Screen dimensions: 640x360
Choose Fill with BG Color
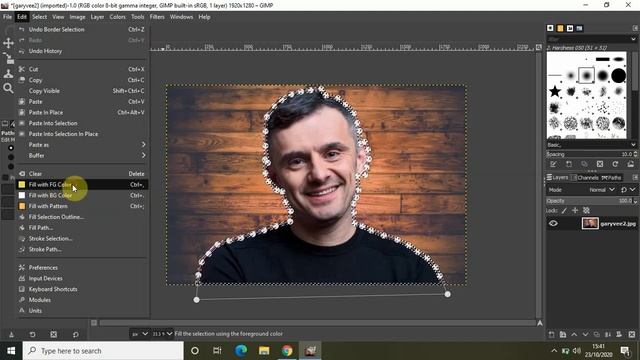[x=82, y=196]
